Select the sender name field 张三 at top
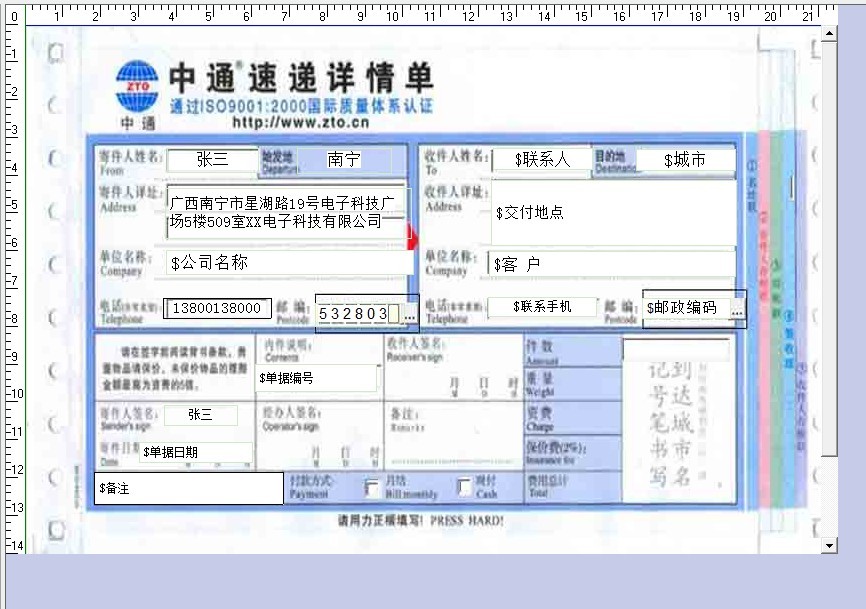 (x=212, y=159)
